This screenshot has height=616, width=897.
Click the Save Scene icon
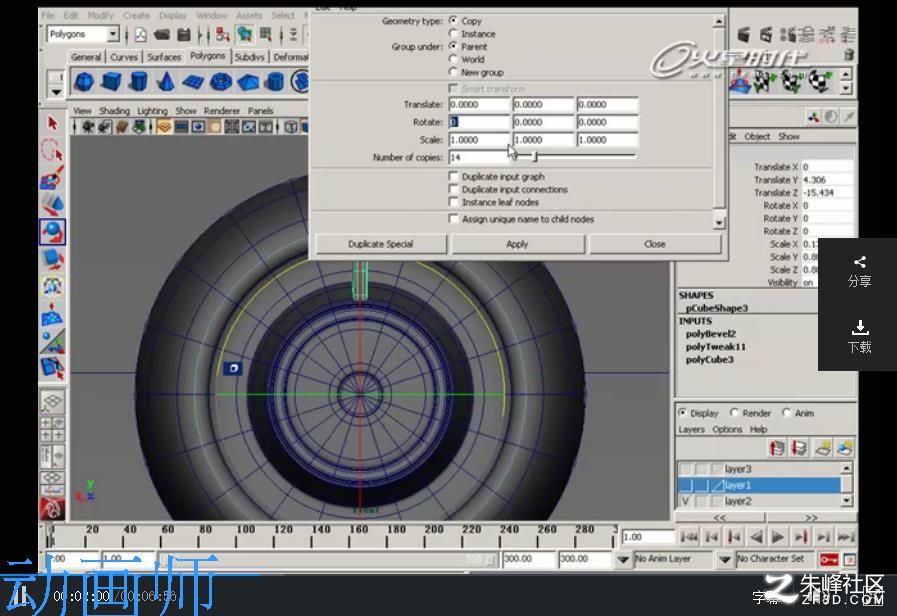click(x=184, y=34)
